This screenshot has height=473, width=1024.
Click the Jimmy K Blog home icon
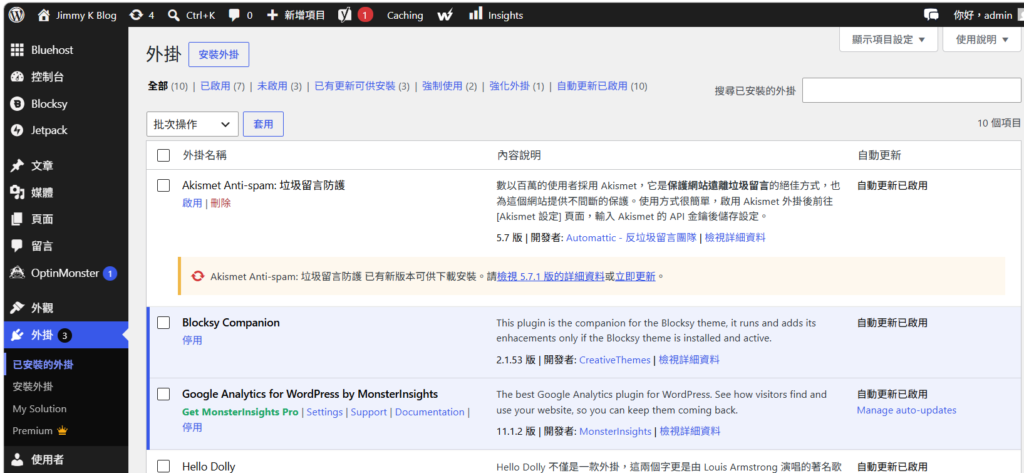44,14
